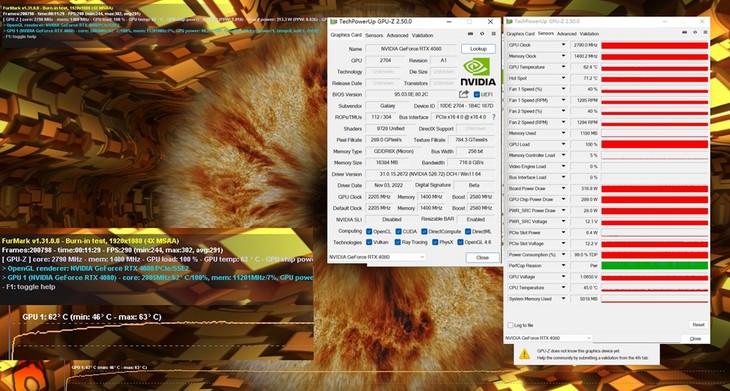Open the hamburger menu in Graphics Card window

click(x=493, y=34)
